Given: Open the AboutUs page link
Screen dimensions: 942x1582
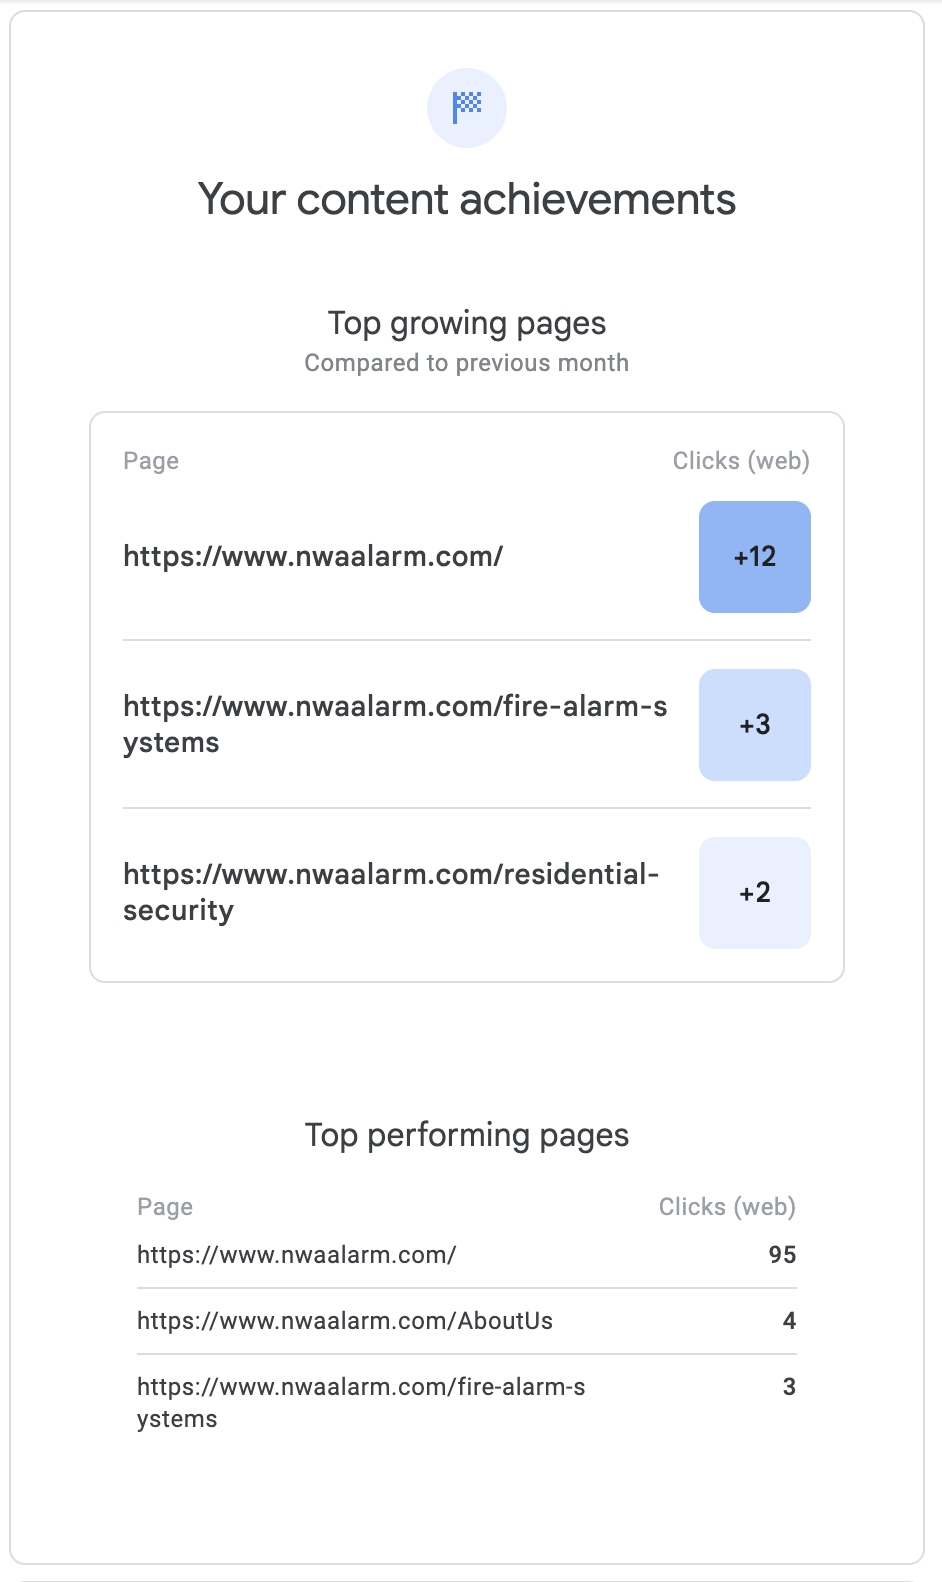Looking at the screenshot, I should click(x=345, y=1321).
